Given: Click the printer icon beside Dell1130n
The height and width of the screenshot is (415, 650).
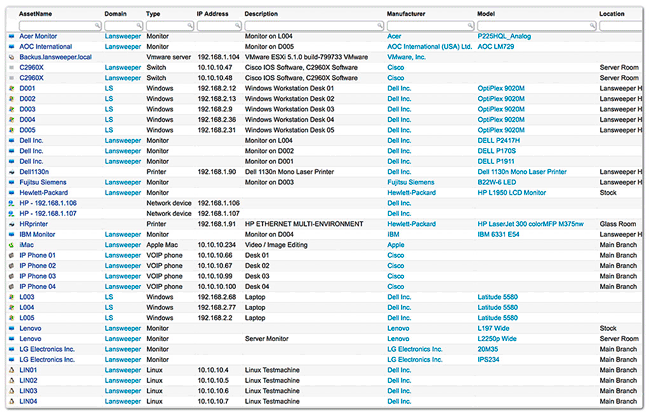Looking at the screenshot, I should pyautogui.click(x=9, y=172).
